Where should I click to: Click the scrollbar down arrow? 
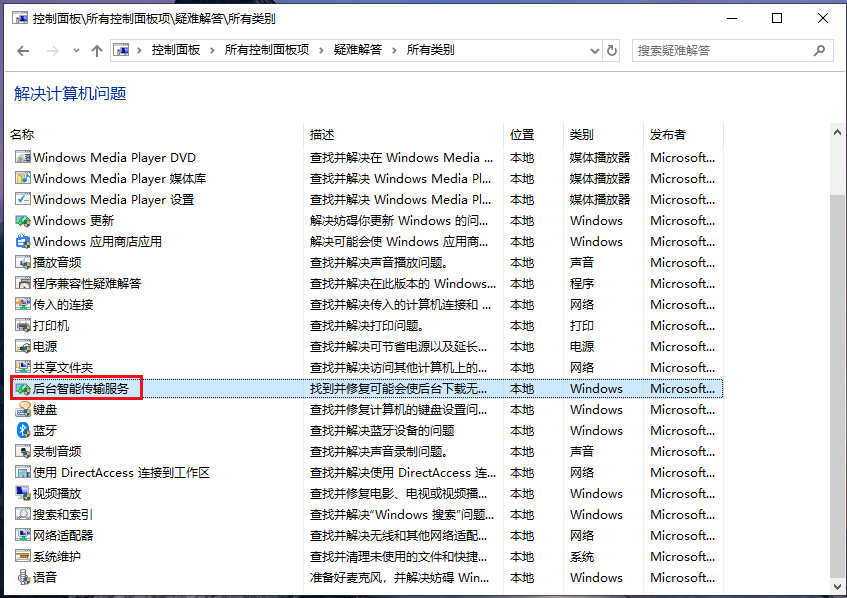(x=837, y=586)
